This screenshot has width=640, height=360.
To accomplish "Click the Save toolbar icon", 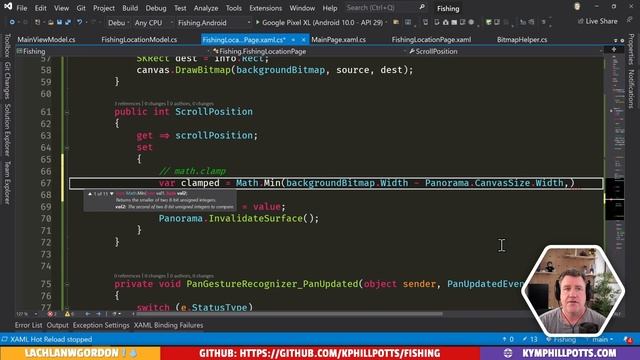I will 59,22.
